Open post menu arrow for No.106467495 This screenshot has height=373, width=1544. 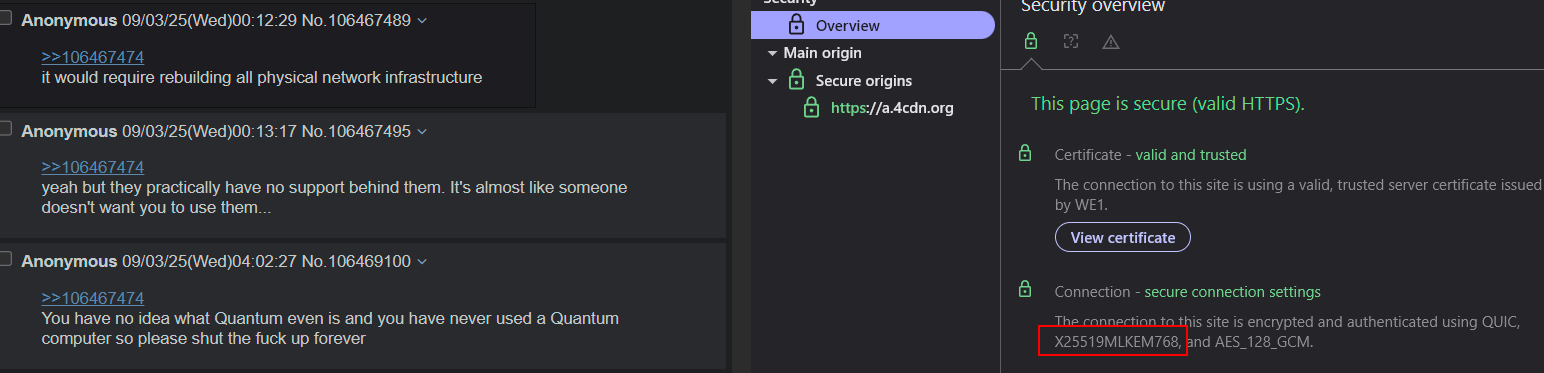(x=421, y=132)
